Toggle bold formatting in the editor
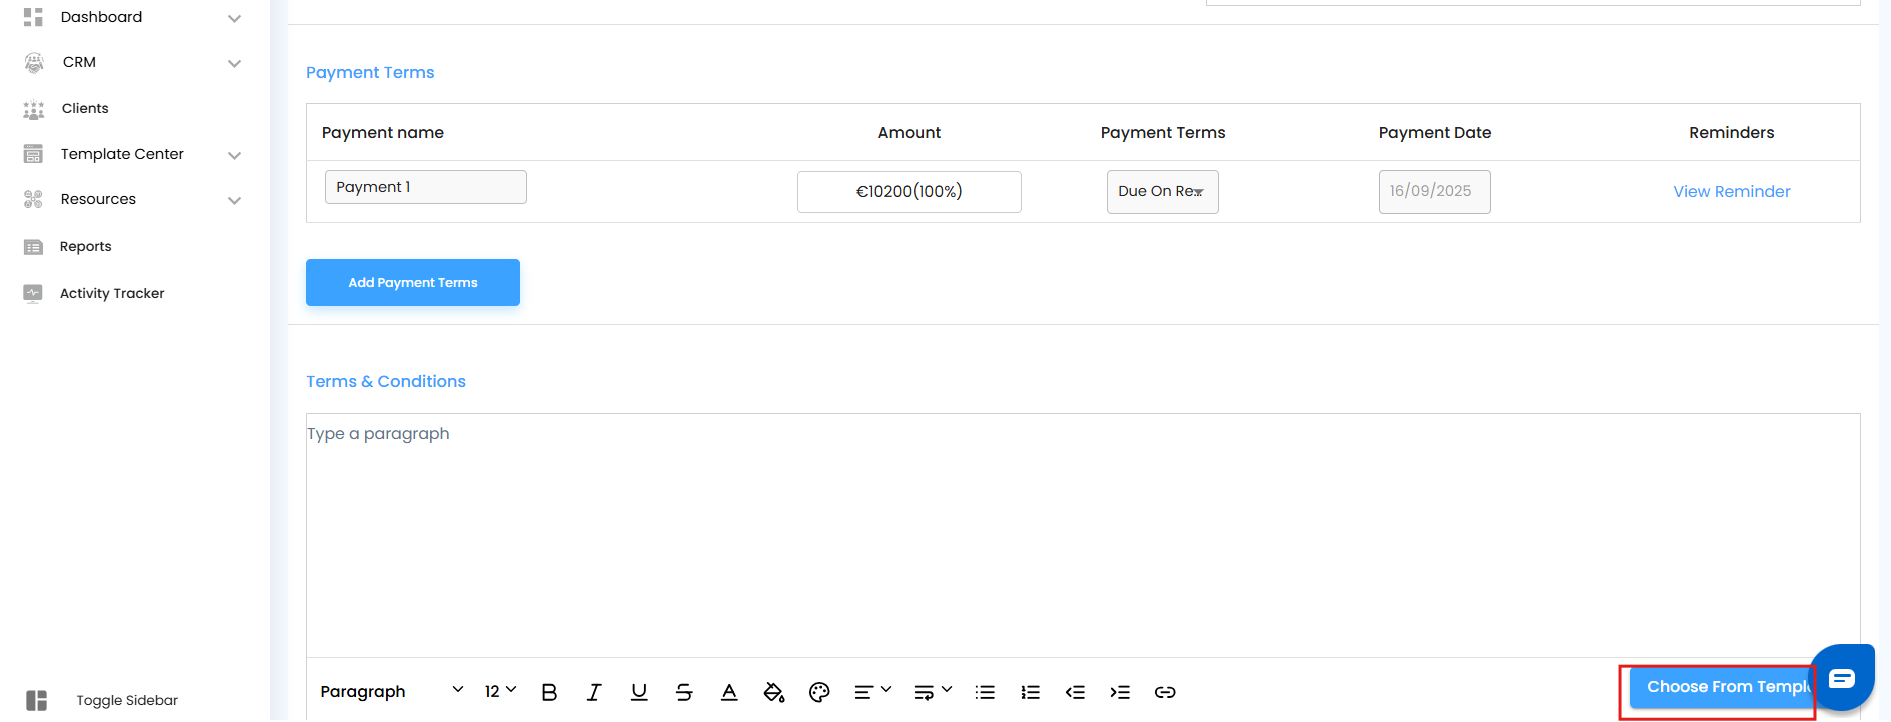Screen dimensions: 1891x722 [x=549, y=692]
